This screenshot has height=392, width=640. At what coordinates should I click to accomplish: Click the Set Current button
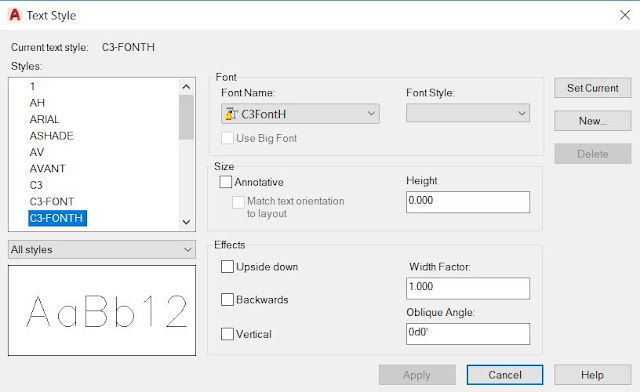pos(593,88)
